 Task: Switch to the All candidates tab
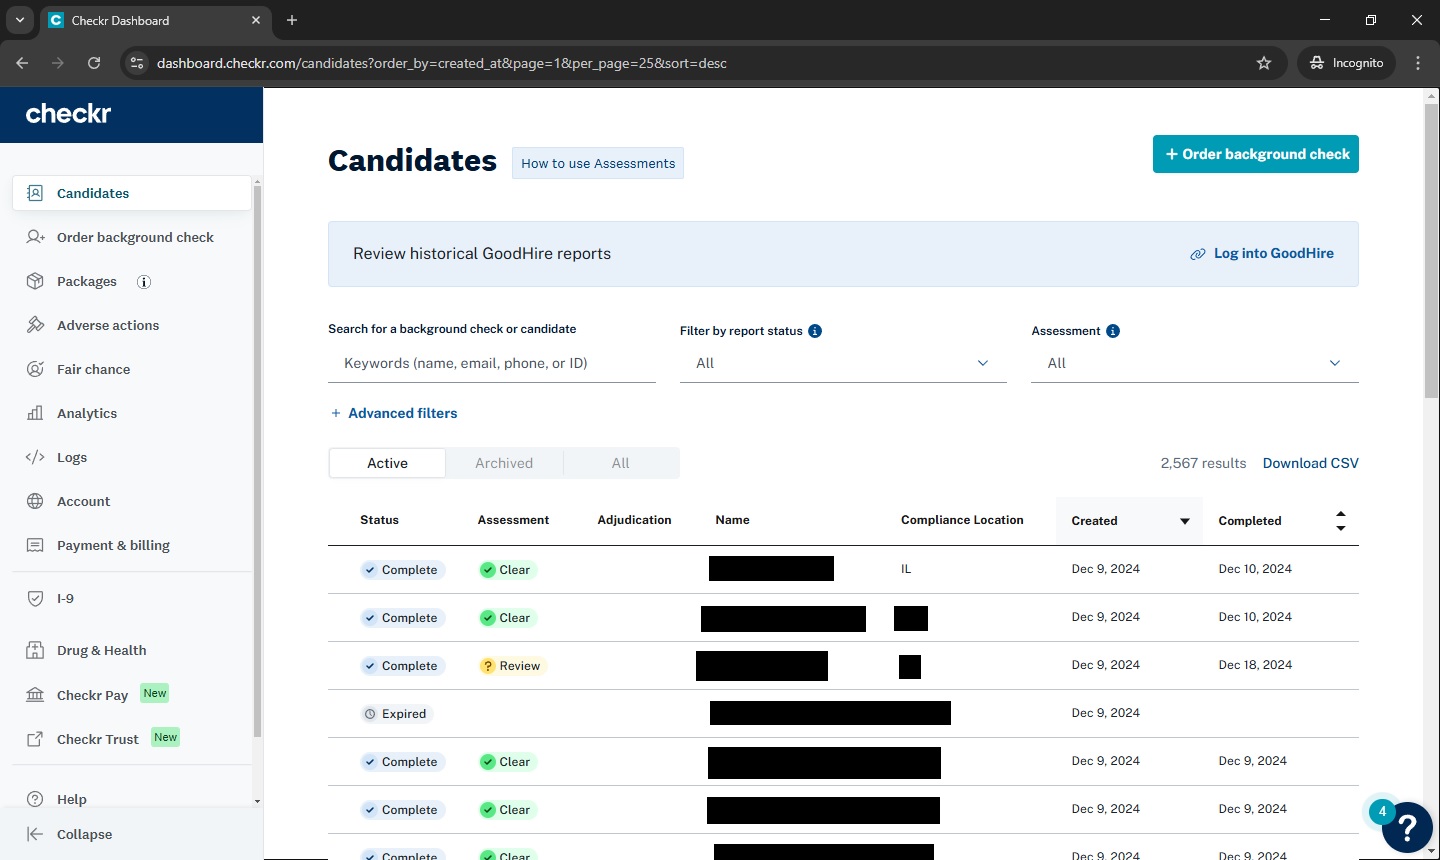pos(621,463)
